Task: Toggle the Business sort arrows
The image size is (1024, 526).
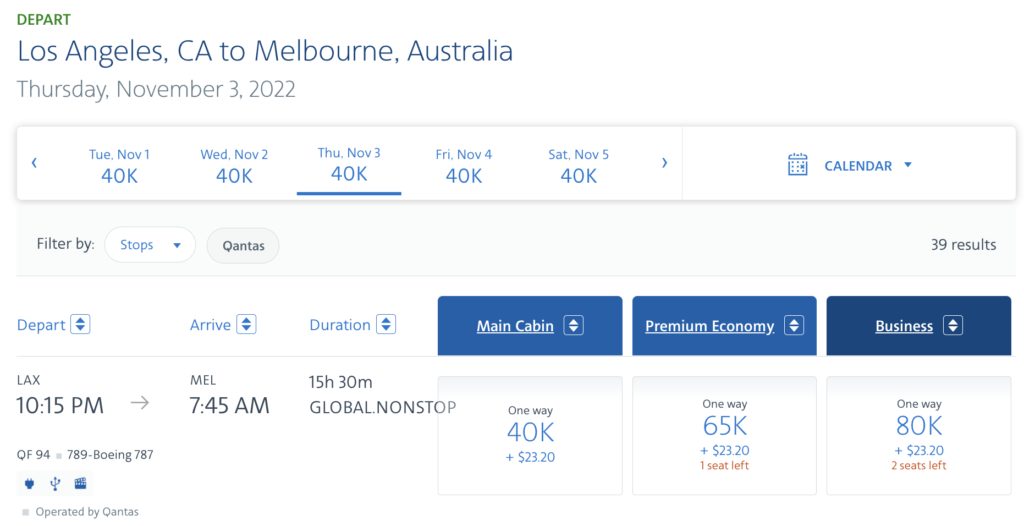Action: [x=953, y=325]
